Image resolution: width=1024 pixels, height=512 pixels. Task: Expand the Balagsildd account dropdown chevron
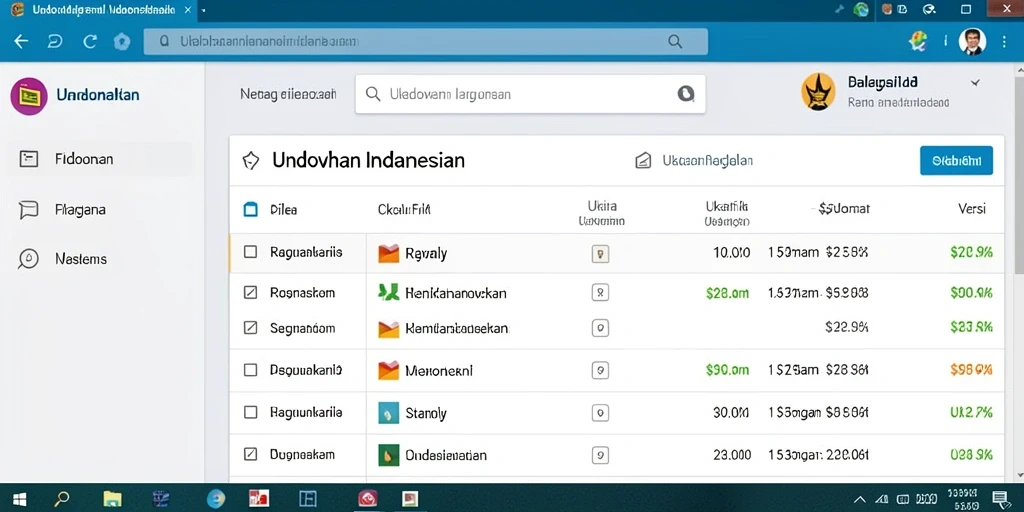975,83
